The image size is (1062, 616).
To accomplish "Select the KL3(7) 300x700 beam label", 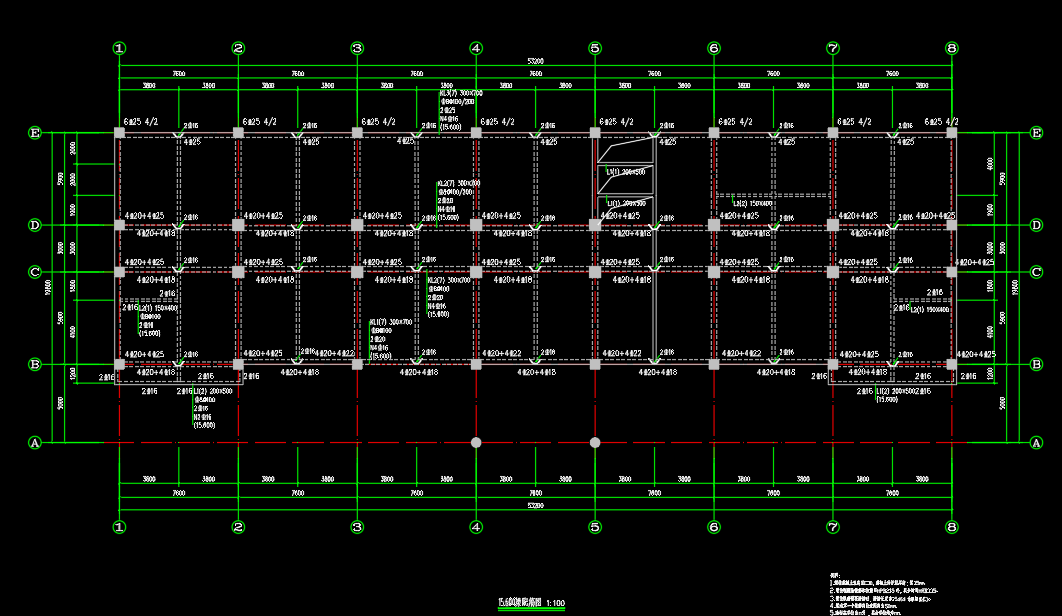I will (461, 93).
